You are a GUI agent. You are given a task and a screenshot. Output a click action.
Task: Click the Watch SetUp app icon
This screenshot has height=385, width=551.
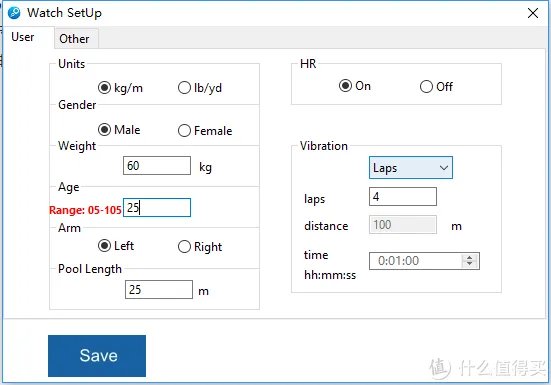click(14, 13)
